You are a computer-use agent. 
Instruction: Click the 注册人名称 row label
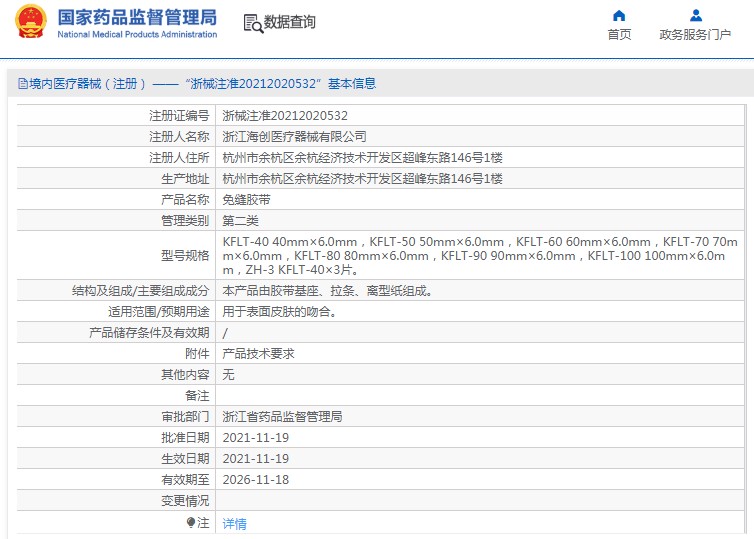[179, 137]
